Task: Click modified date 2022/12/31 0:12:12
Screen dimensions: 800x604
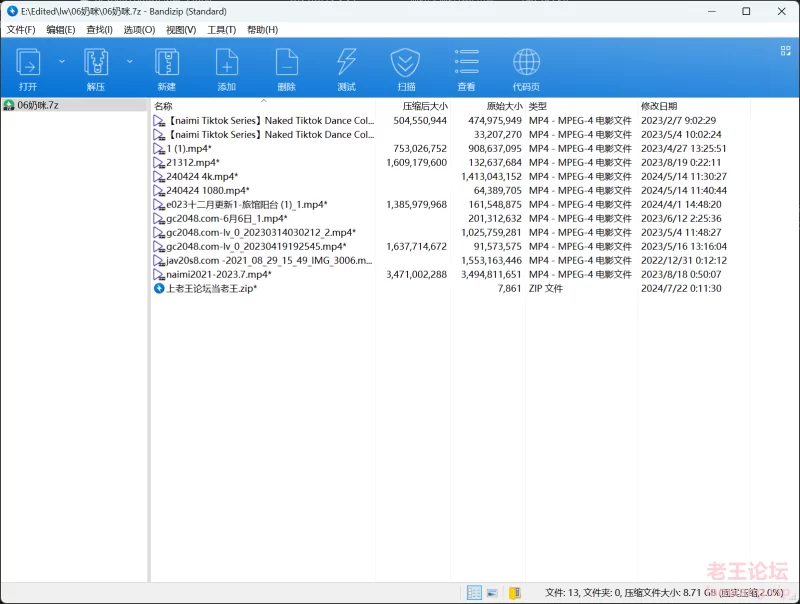Action: tap(684, 261)
